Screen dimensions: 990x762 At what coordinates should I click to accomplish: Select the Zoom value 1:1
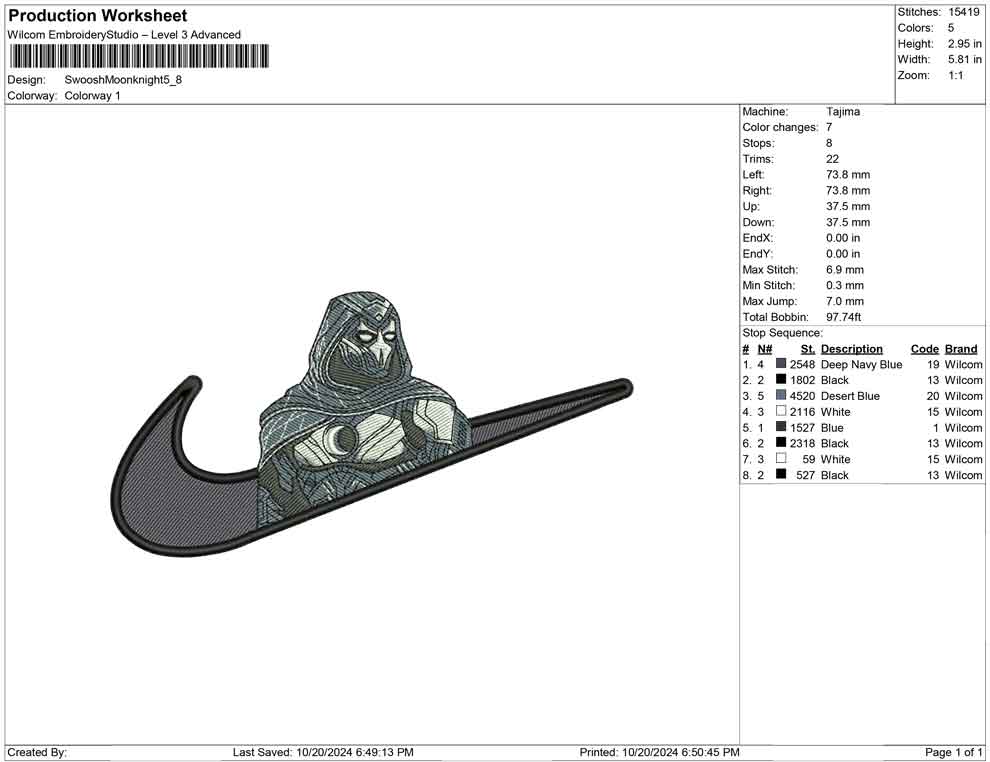tap(955, 75)
